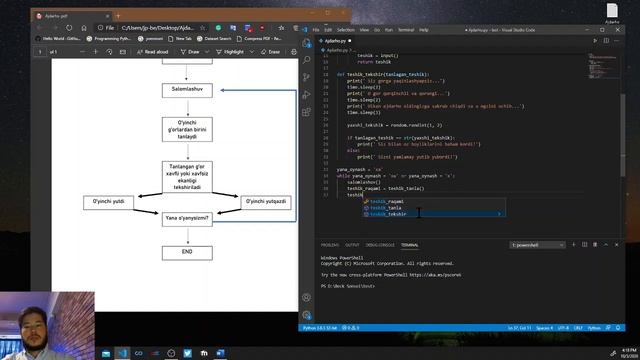Refresh the PDF page in Edge
This screenshot has height=360, width=640.
(69, 28)
